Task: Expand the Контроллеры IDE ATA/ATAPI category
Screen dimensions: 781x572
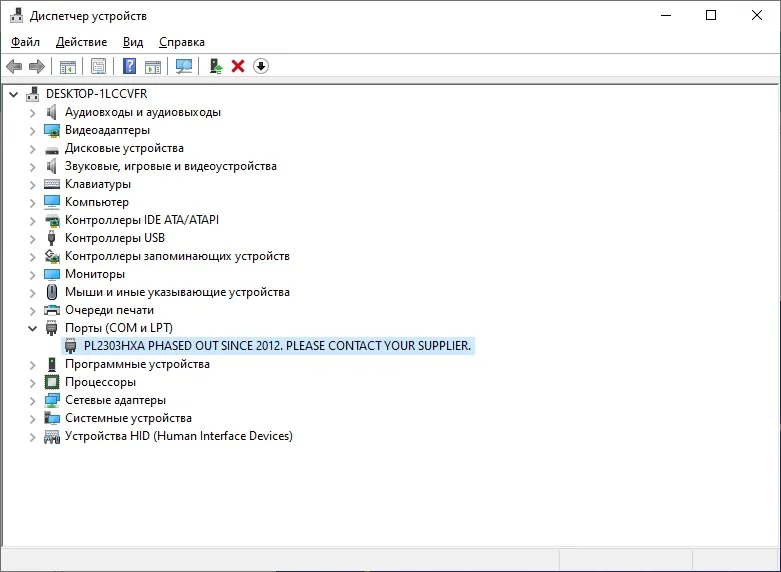Action: pyautogui.click(x=32, y=221)
